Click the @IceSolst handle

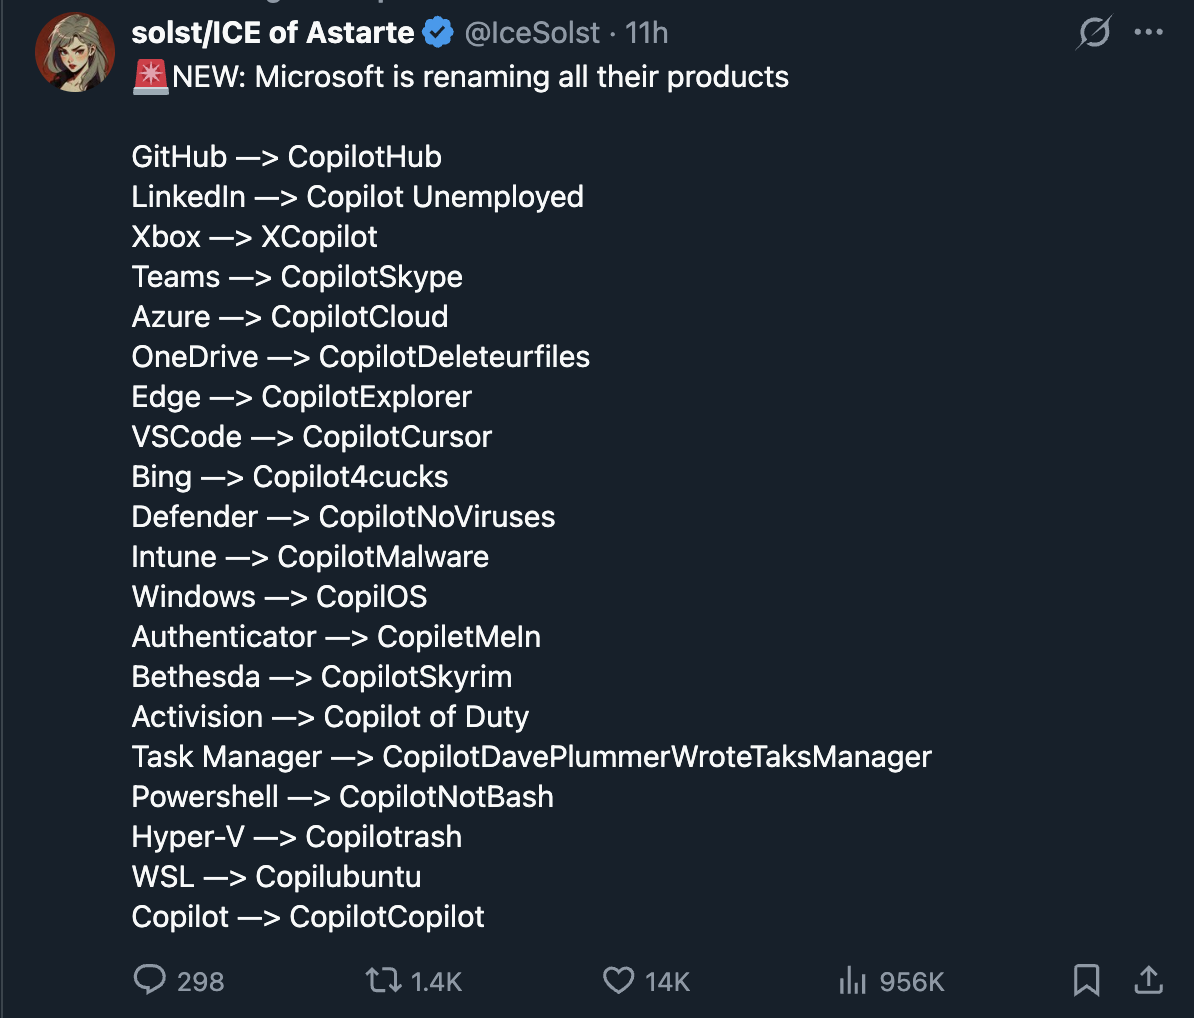tap(532, 33)
